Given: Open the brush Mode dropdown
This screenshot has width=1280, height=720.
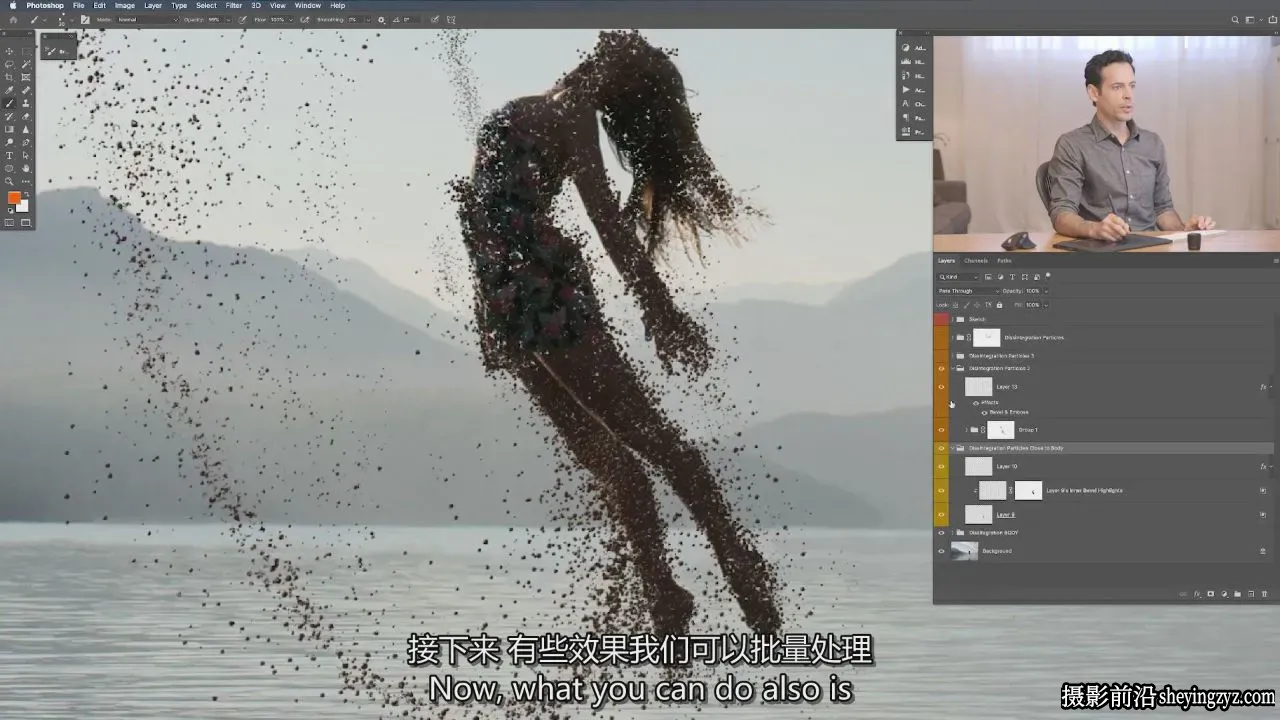Looking at the screenshot, I should click(x=148, y=19).
